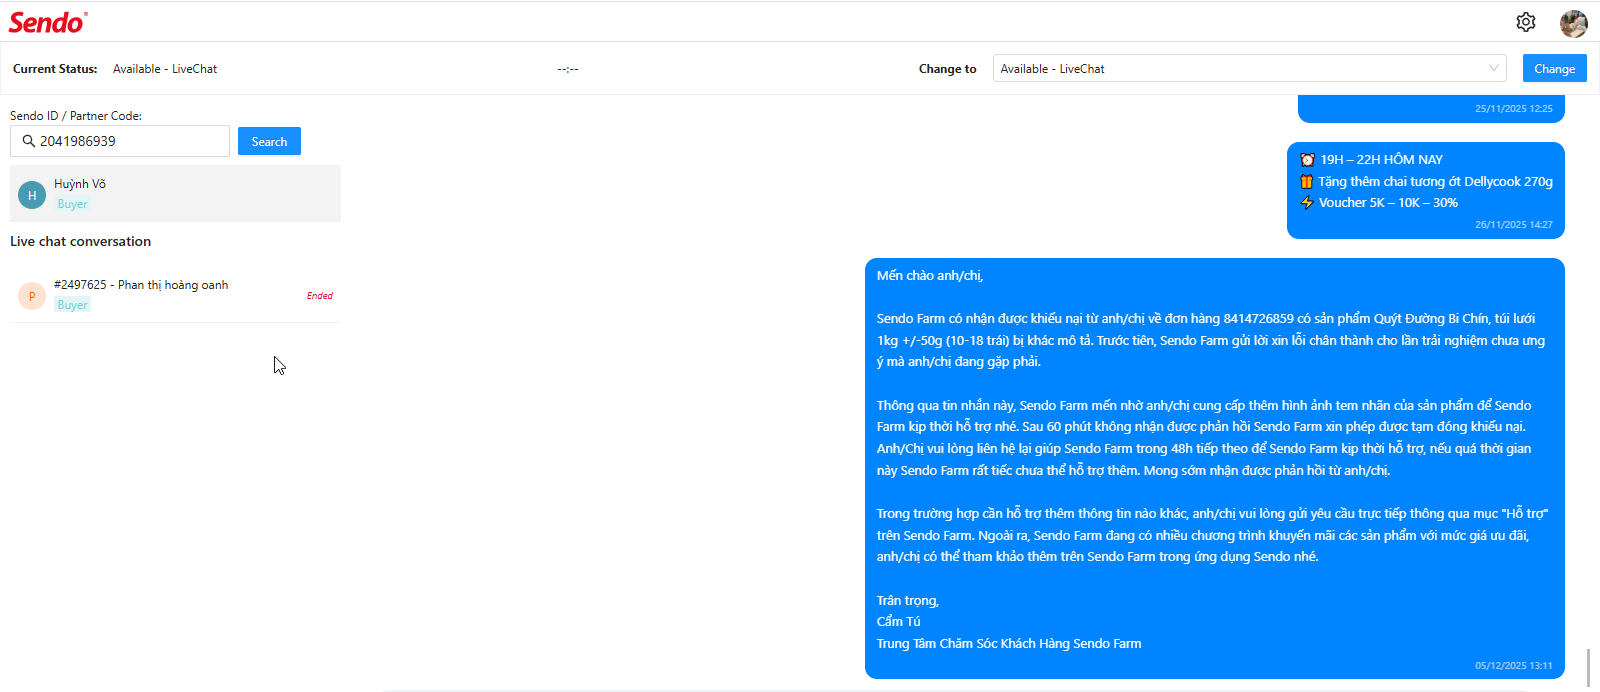Click the Trân trọng closing line

[908, 601]
